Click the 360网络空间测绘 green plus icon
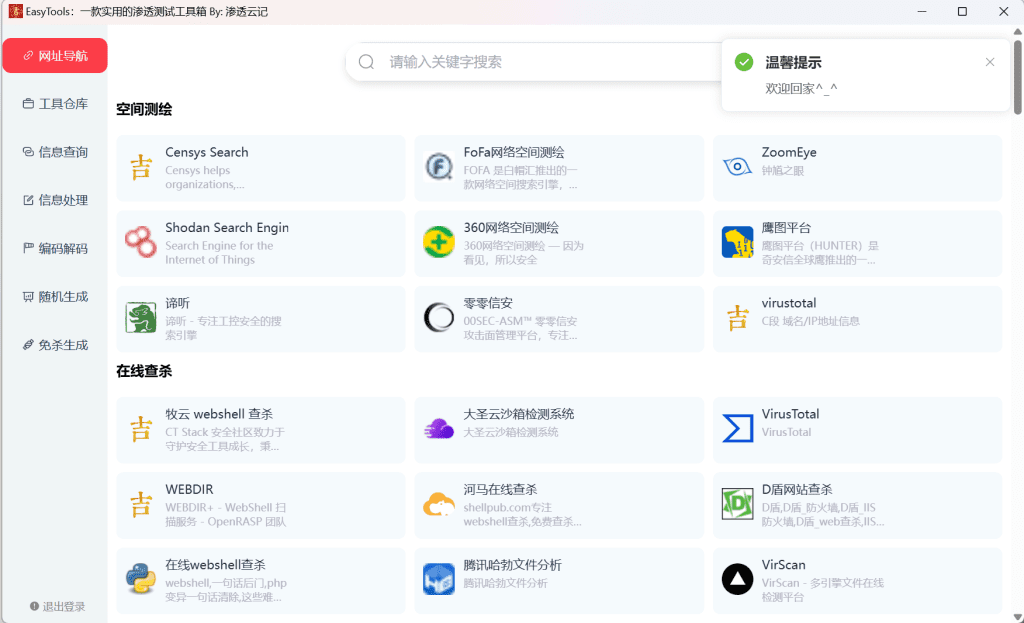Screen dimensions: 1024x623 (x=439, y=242)
